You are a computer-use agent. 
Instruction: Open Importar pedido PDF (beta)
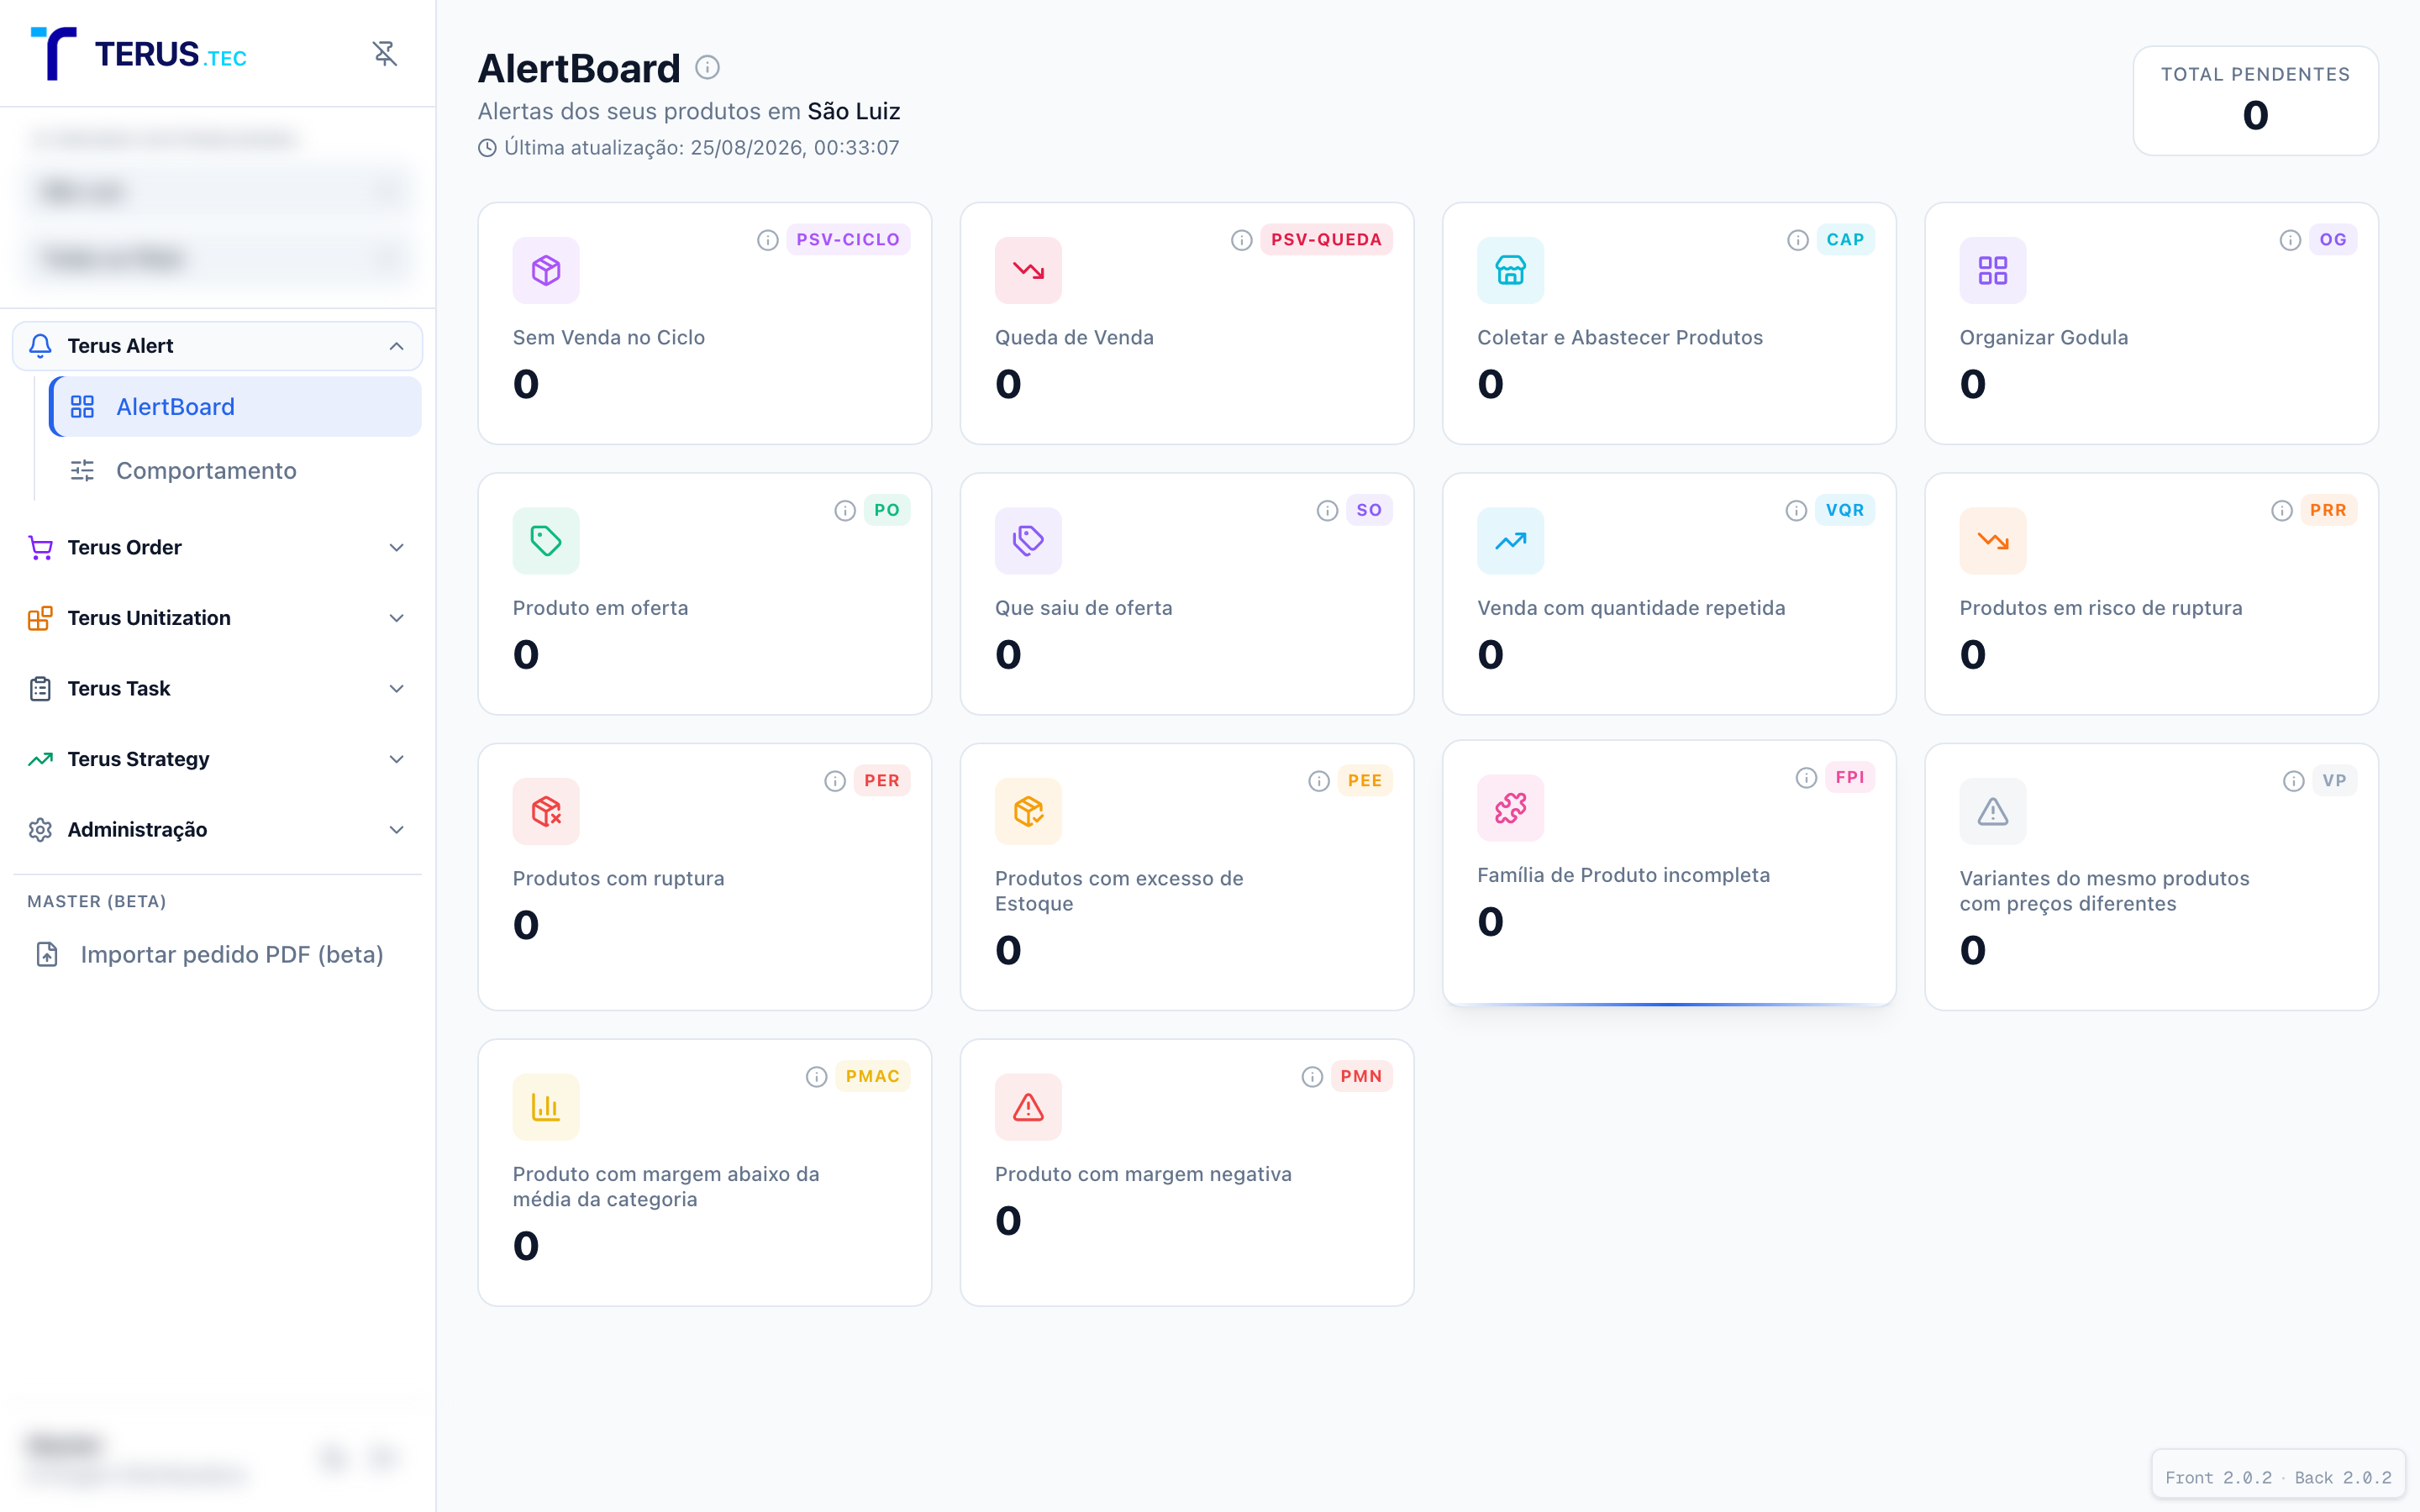(217, 955)
